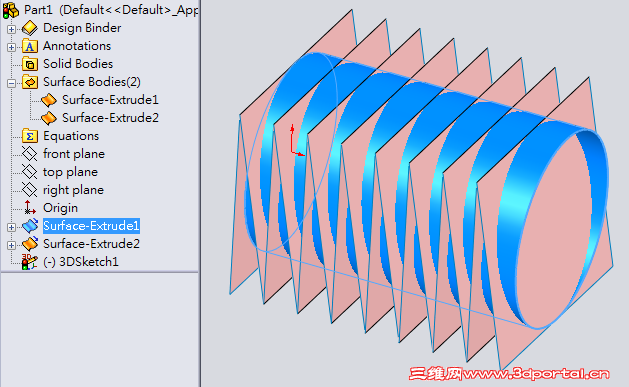Click the Origin icon

point(29,208)
